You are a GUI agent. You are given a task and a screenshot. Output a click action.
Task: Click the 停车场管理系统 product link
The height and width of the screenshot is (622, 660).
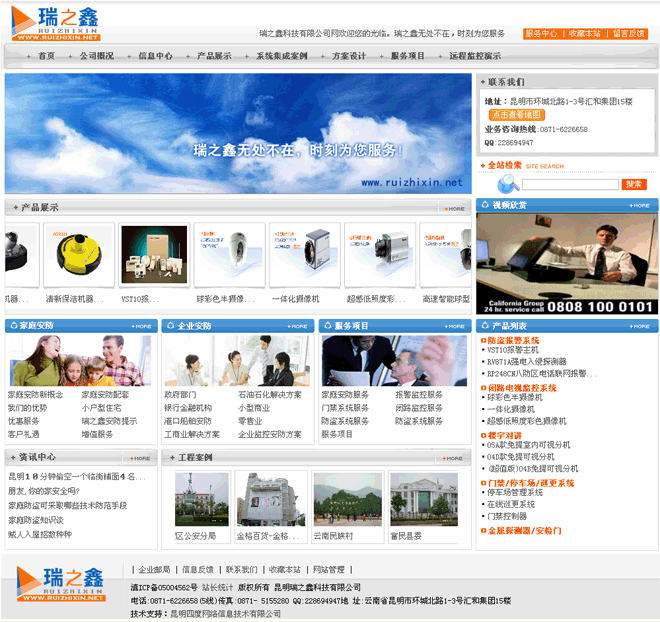pos(515,492)
